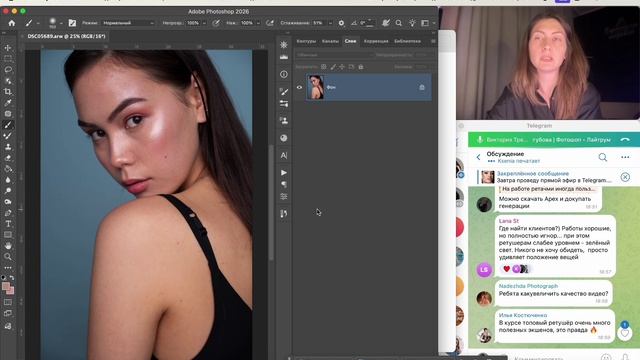Open the blend Mode dropdown 'Нормальный'
Viewport: 640px width, 360px height.
[128, 23]
